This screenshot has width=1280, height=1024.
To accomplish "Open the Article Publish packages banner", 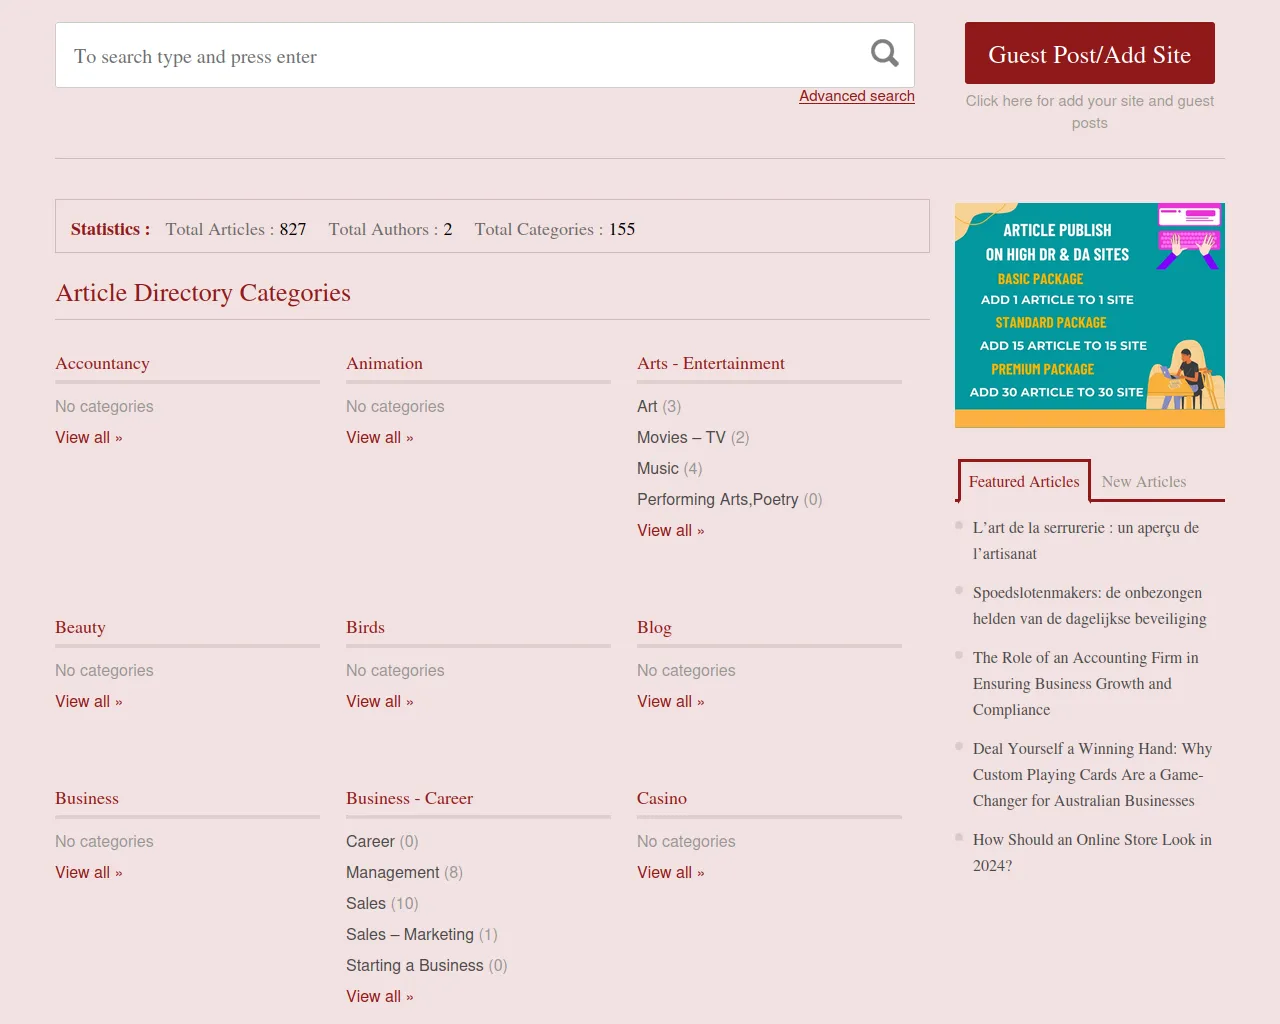I will coord(1089,315).
